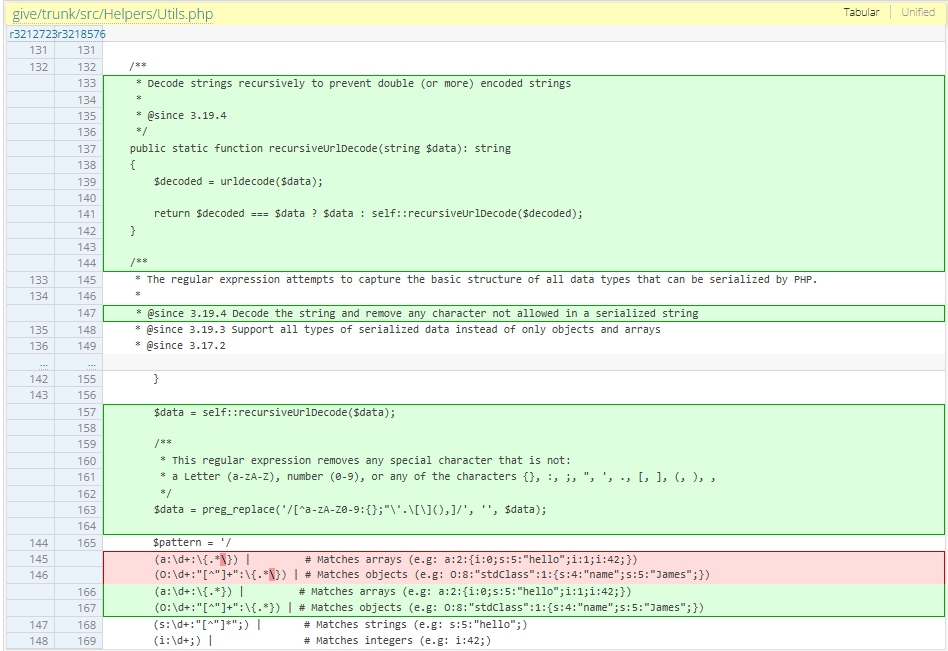This screenshot has height=651, width=948.
Task: Click old line number 145
Action: pyautogui.click(x=38, y=560)
